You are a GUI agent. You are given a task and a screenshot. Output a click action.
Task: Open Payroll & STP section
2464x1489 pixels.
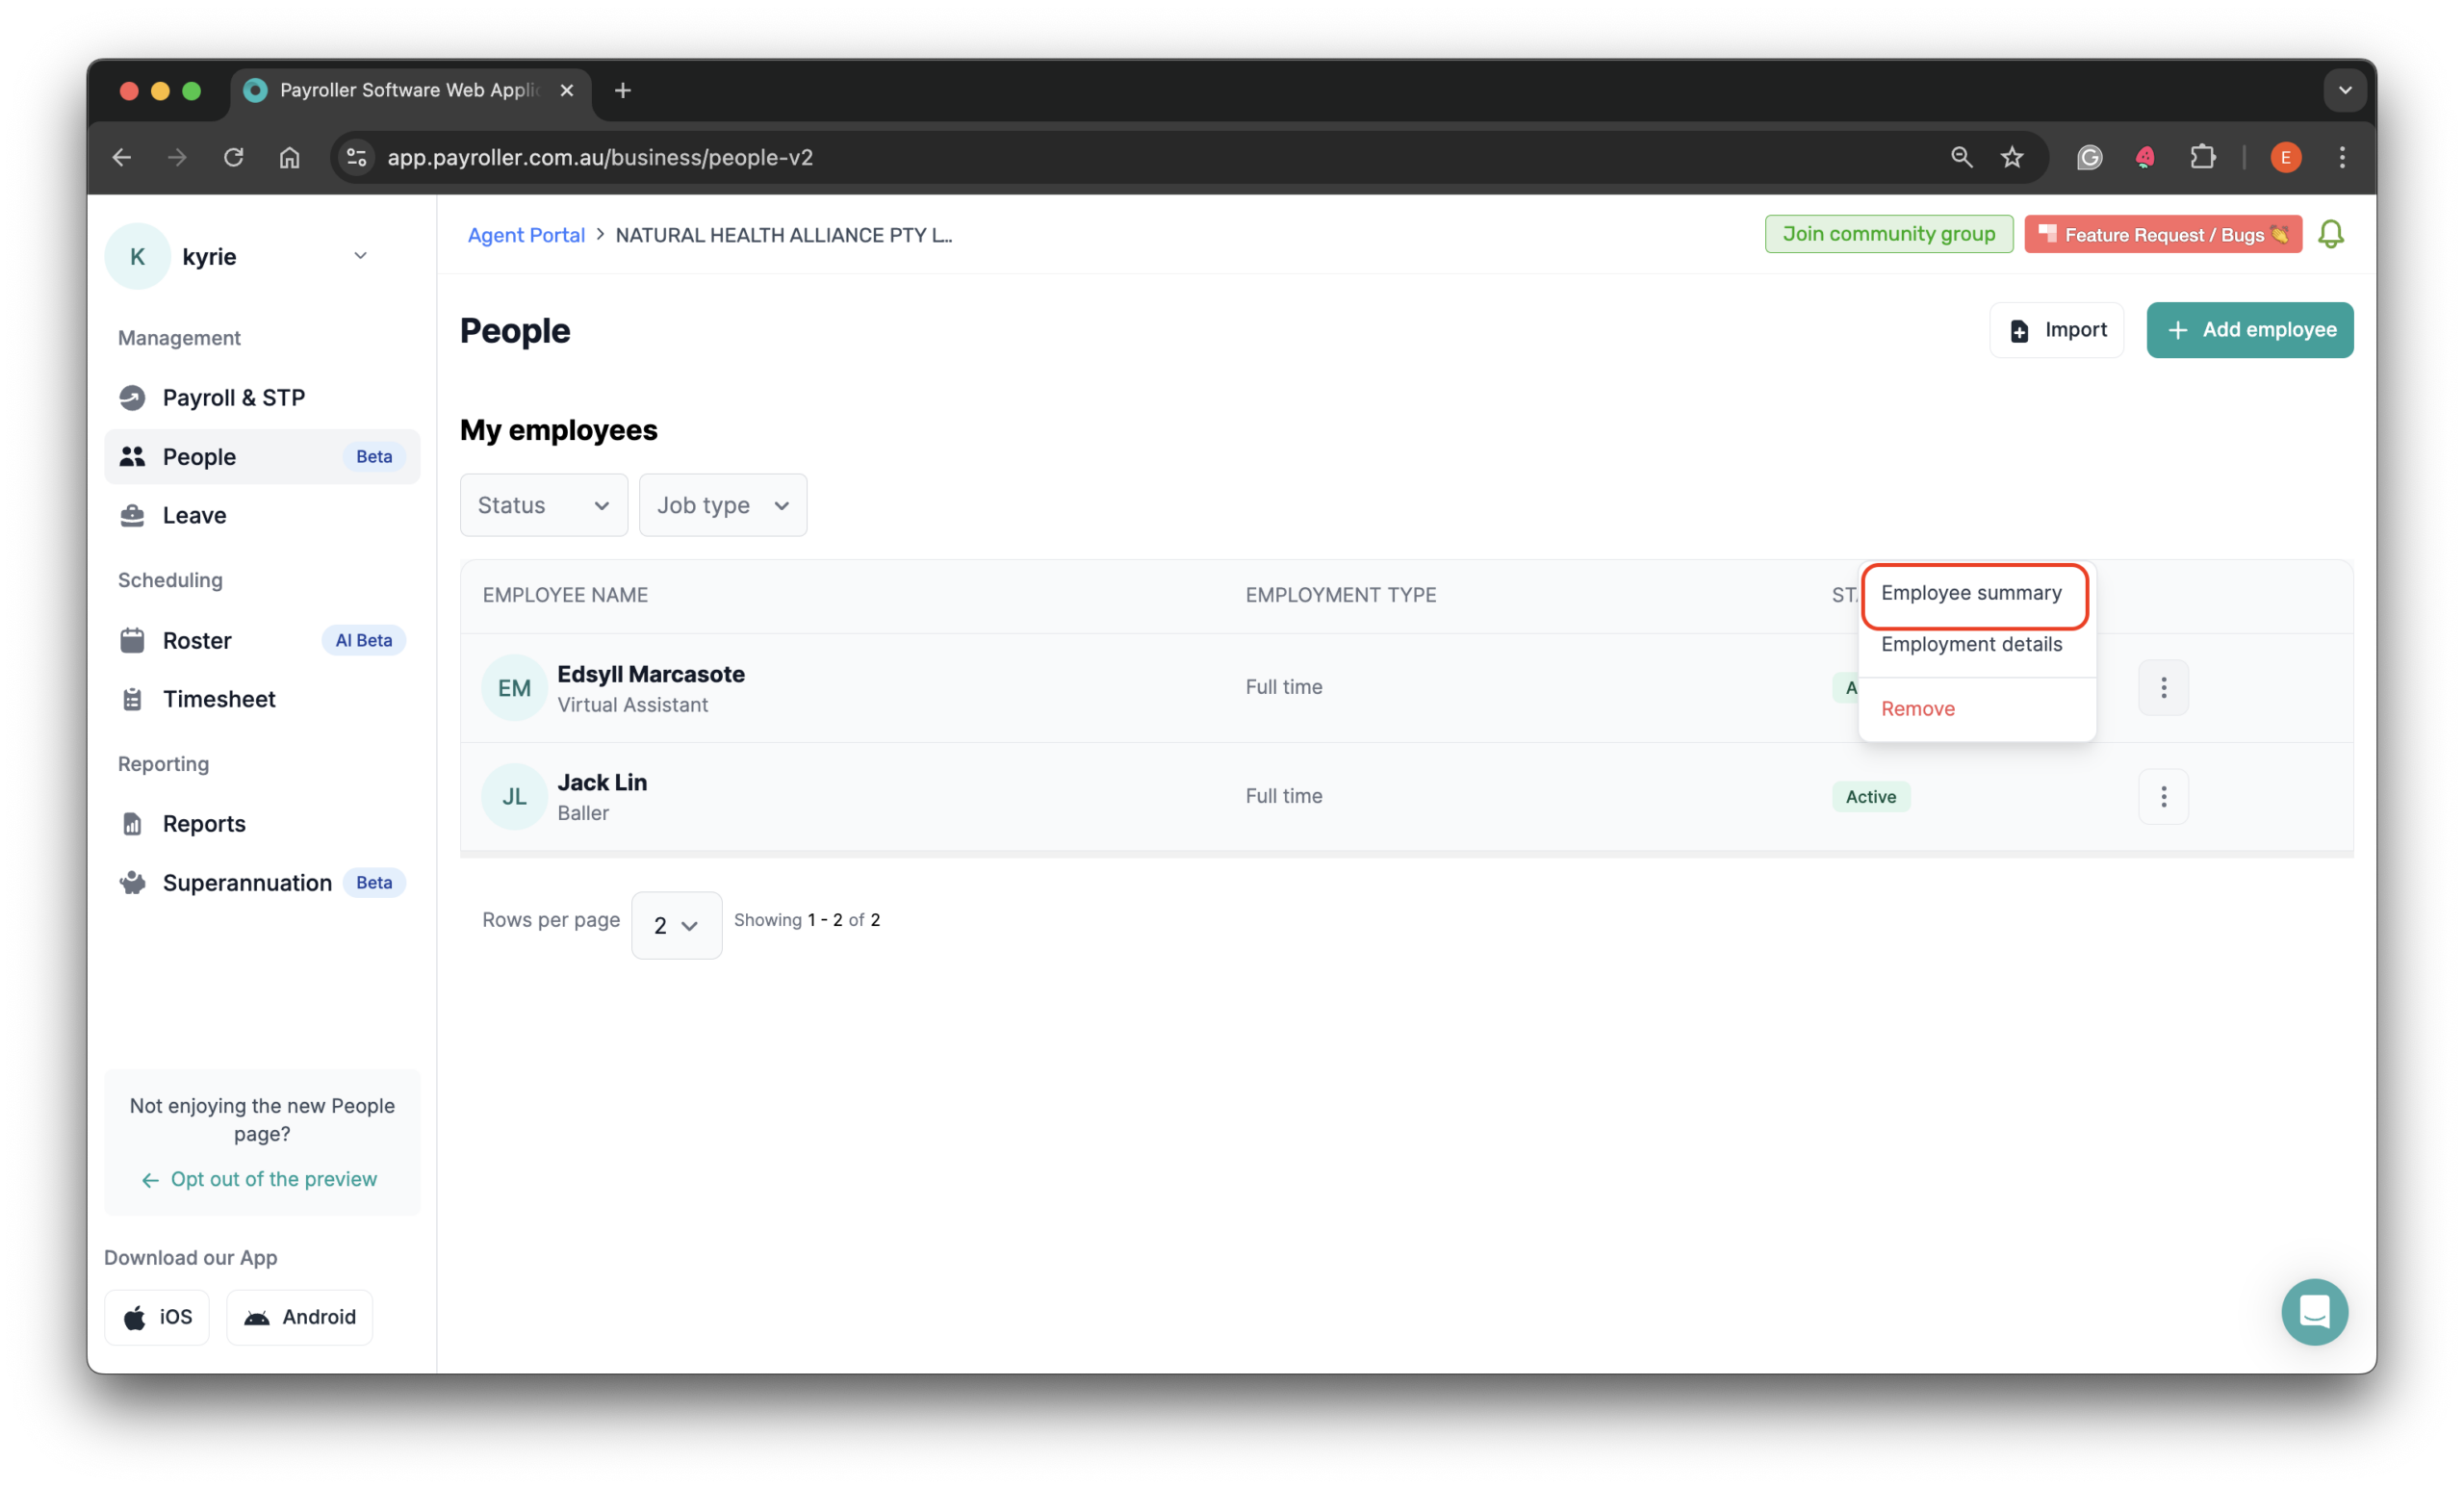233,398
